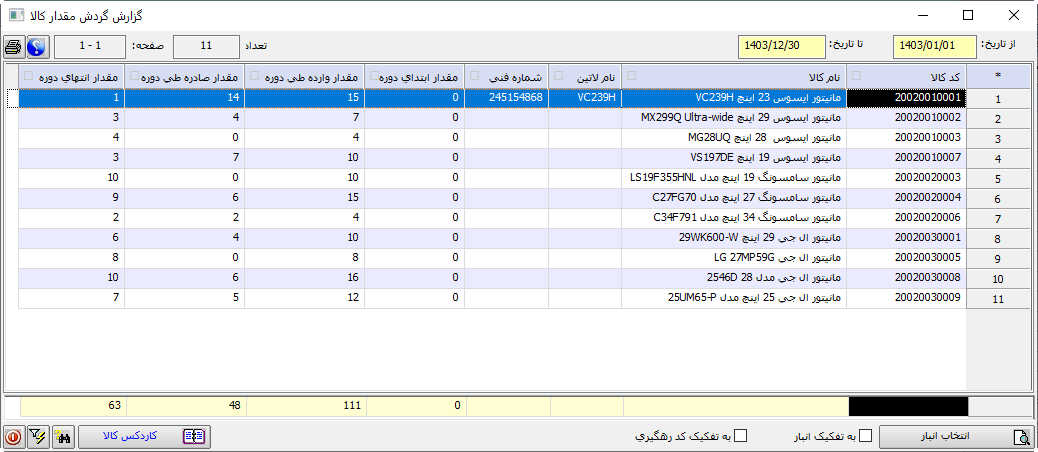This screenshot has height=452, width=1038.
Task: Click the printer icon to print report
Action: coord(14,47)
